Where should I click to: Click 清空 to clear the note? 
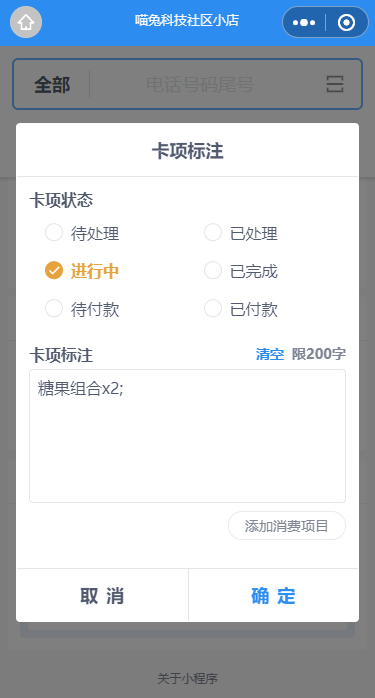[x=270, y=354]
